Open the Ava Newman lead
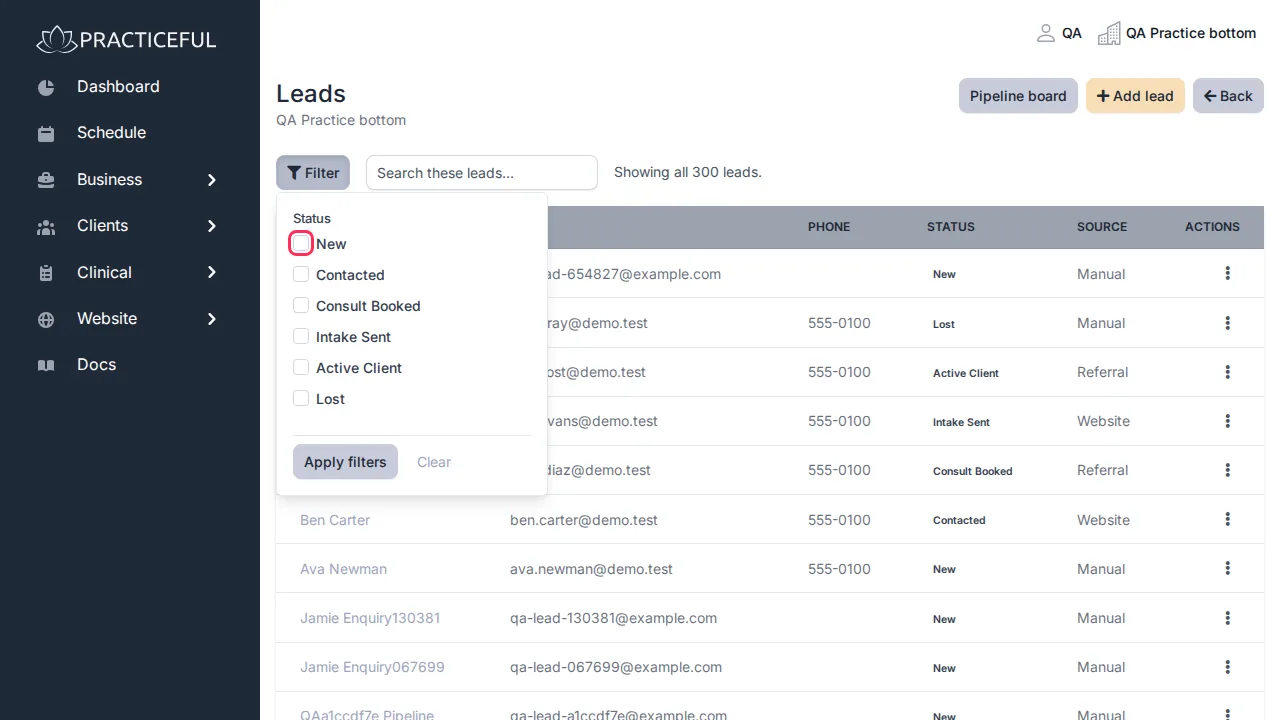The image size is (1280, 720). pyautogui.click(x=343, y=569)
